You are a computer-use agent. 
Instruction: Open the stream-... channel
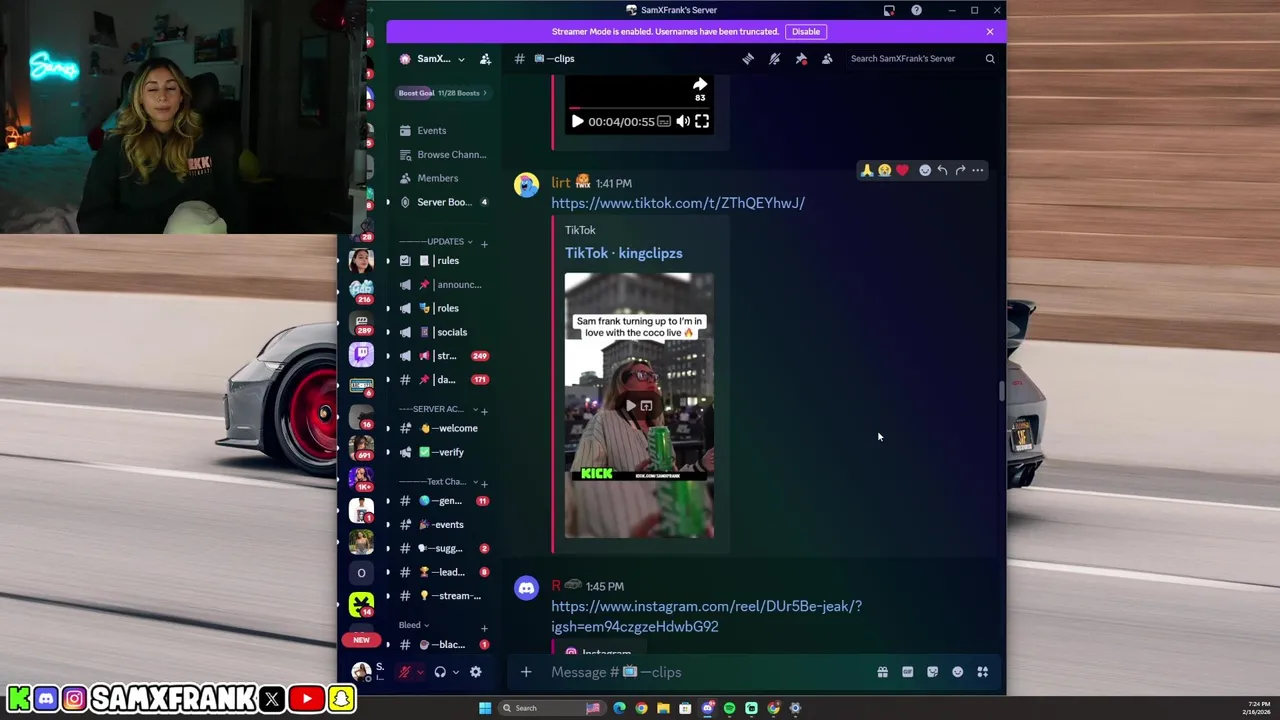pyautogui.click(x=445, y=596)
